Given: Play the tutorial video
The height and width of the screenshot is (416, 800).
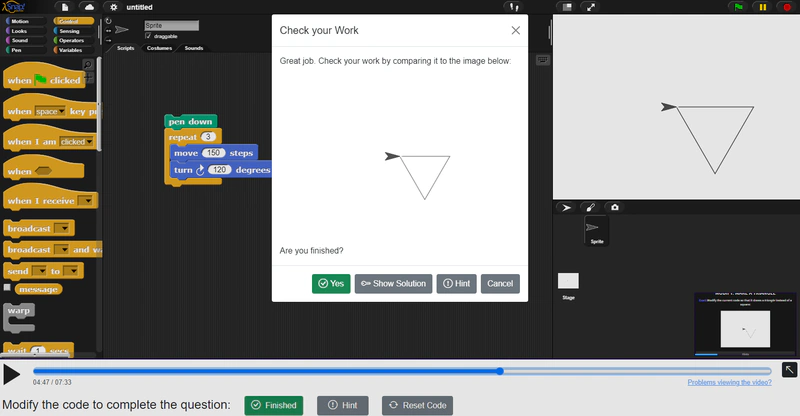Looking at the screenshot, I should click(11, 374).
